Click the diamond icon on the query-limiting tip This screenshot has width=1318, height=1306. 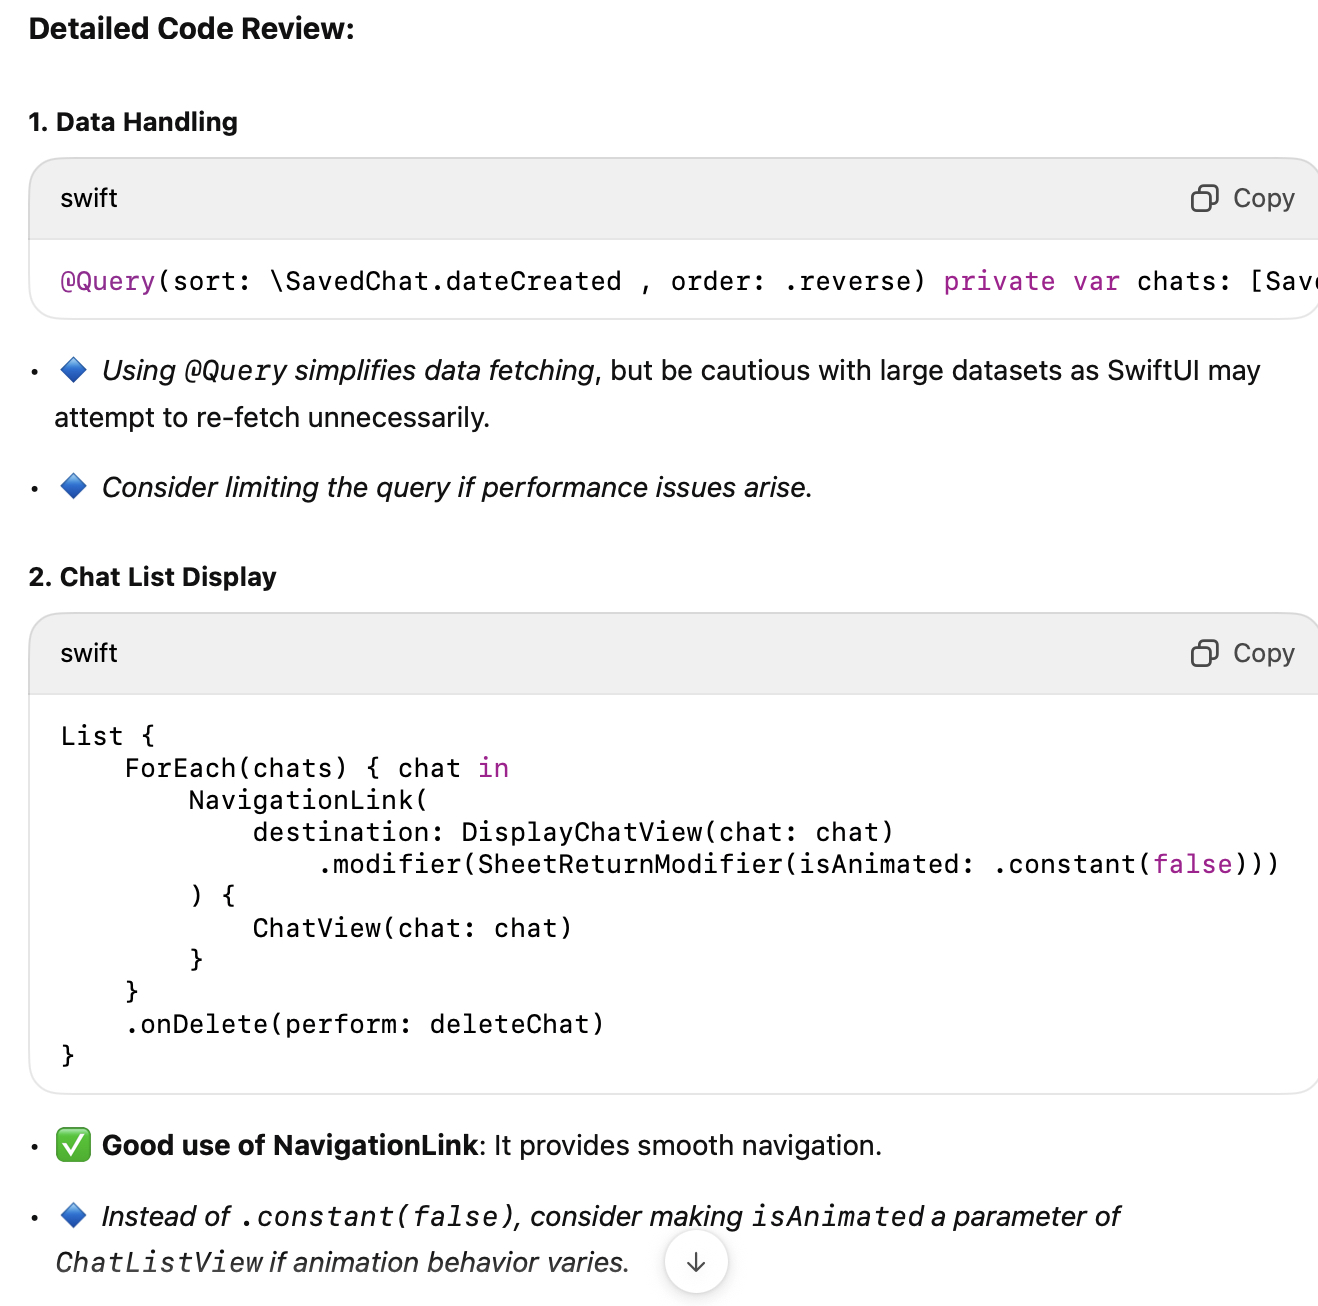pyautogui.click(x=72, y=487)
